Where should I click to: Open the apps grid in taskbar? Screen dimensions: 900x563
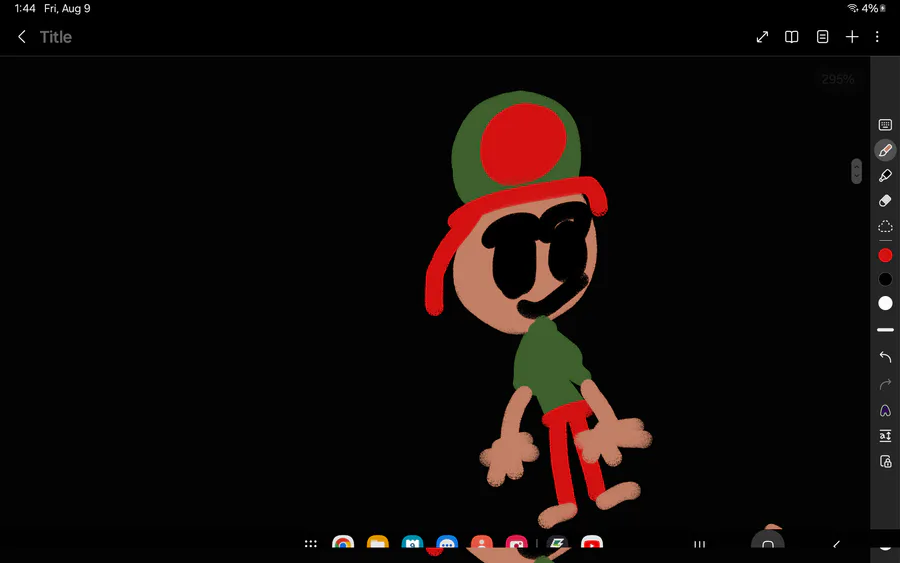click(x=311, y=543)
